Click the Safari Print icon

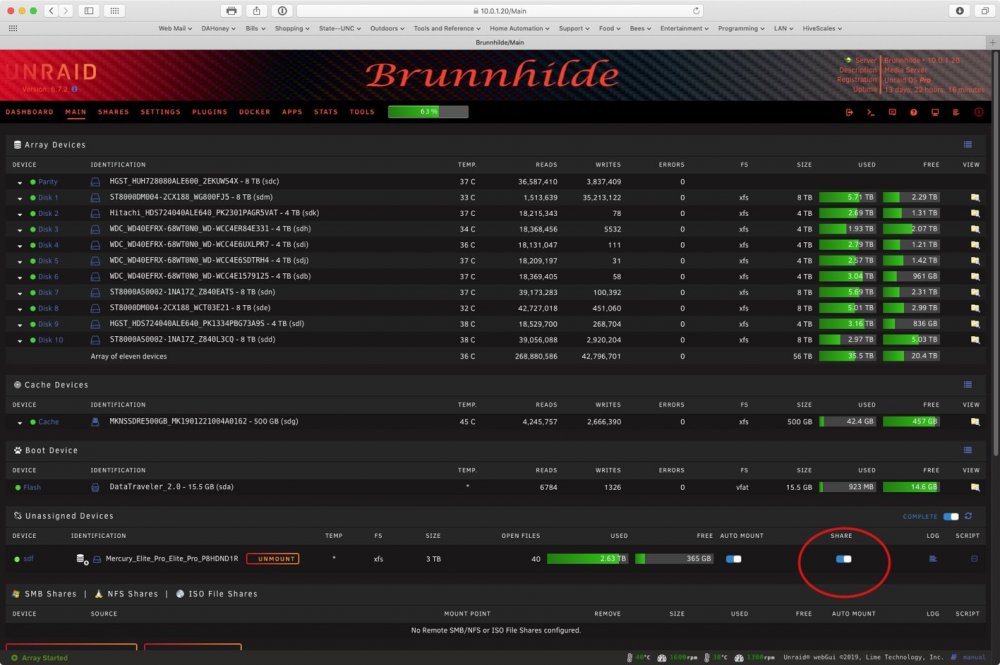click(231, 11)
